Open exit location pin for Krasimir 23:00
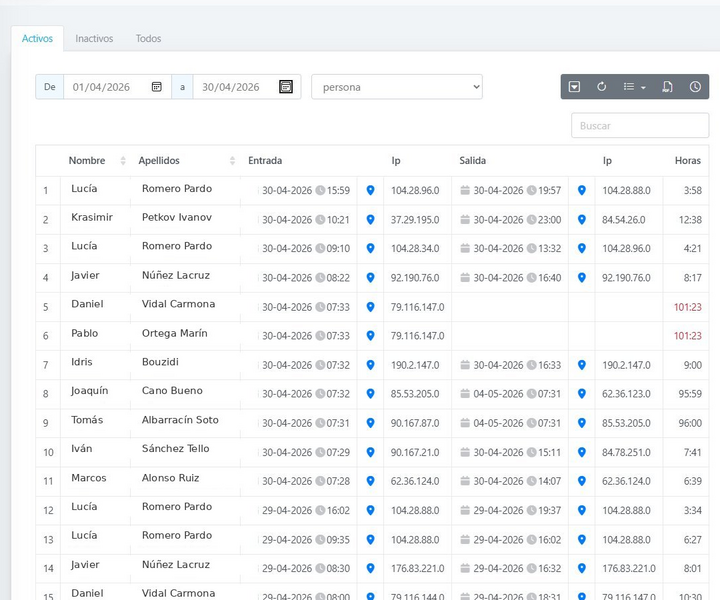 pyautogui.click(x=582, y=219)
